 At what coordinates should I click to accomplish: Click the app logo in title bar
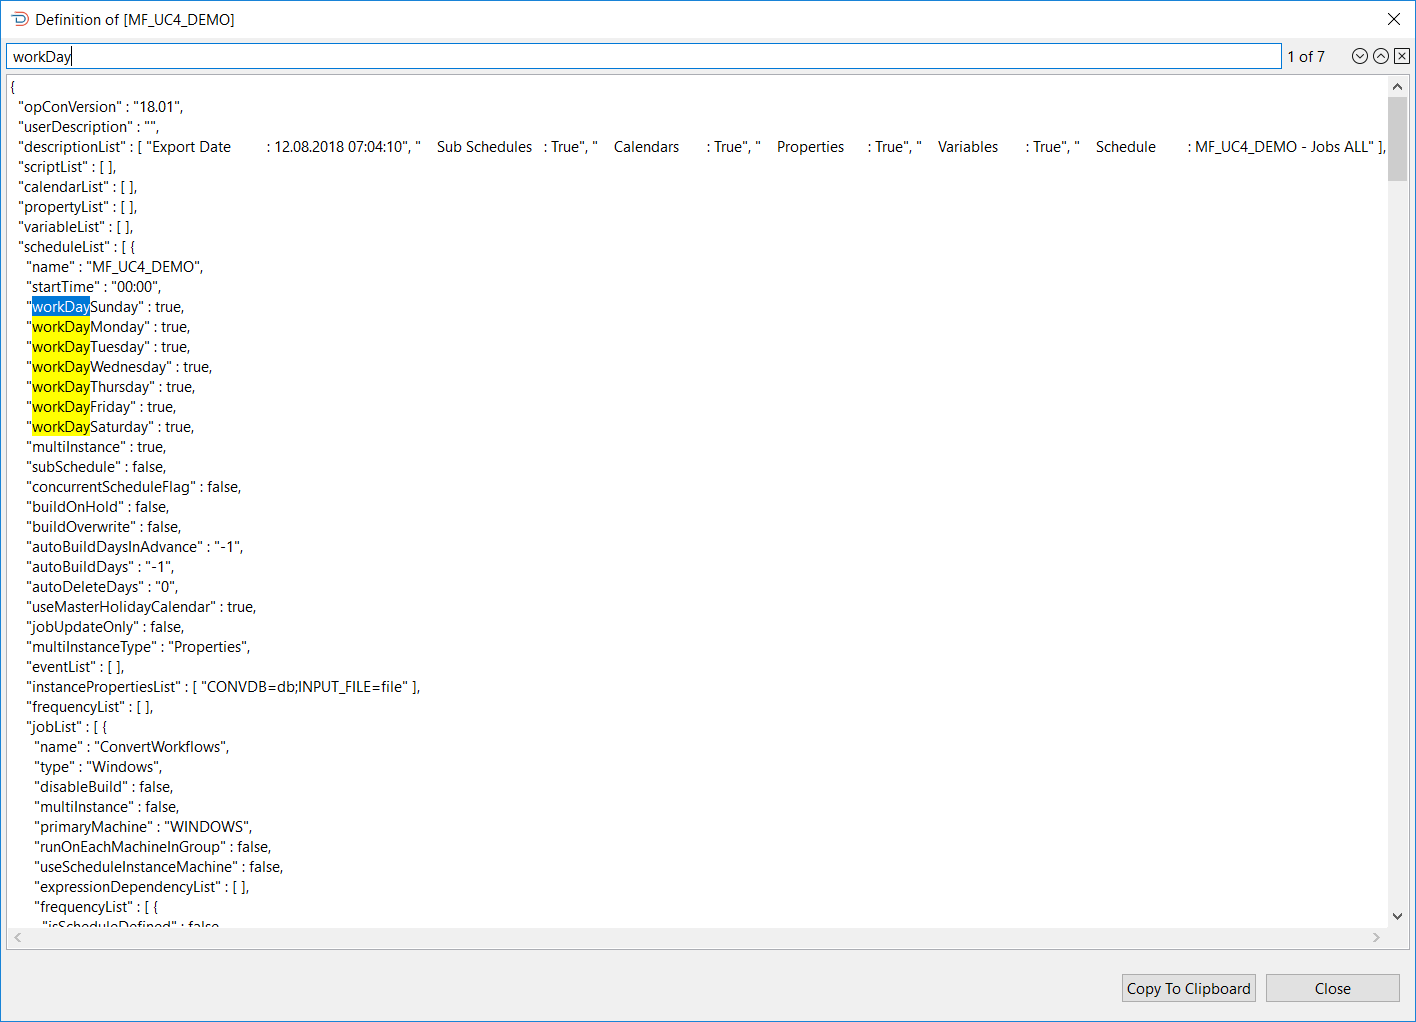[x=20, y=20]
